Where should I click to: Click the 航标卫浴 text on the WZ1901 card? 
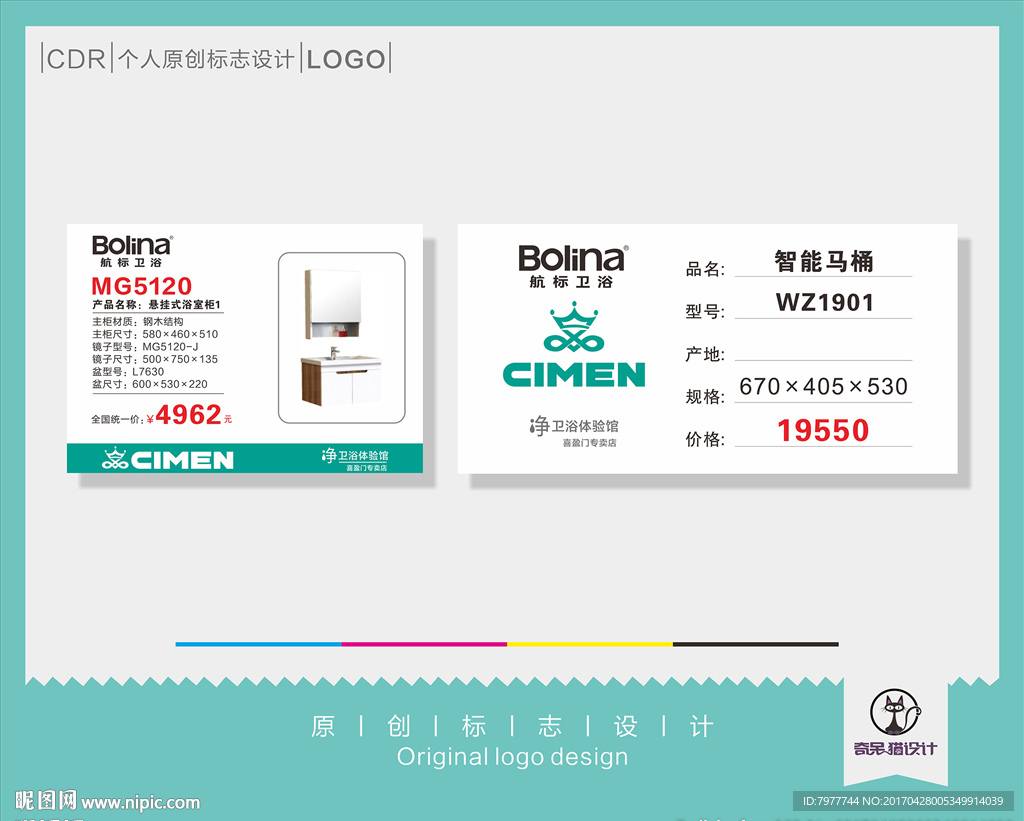click(x=572, y=282)
